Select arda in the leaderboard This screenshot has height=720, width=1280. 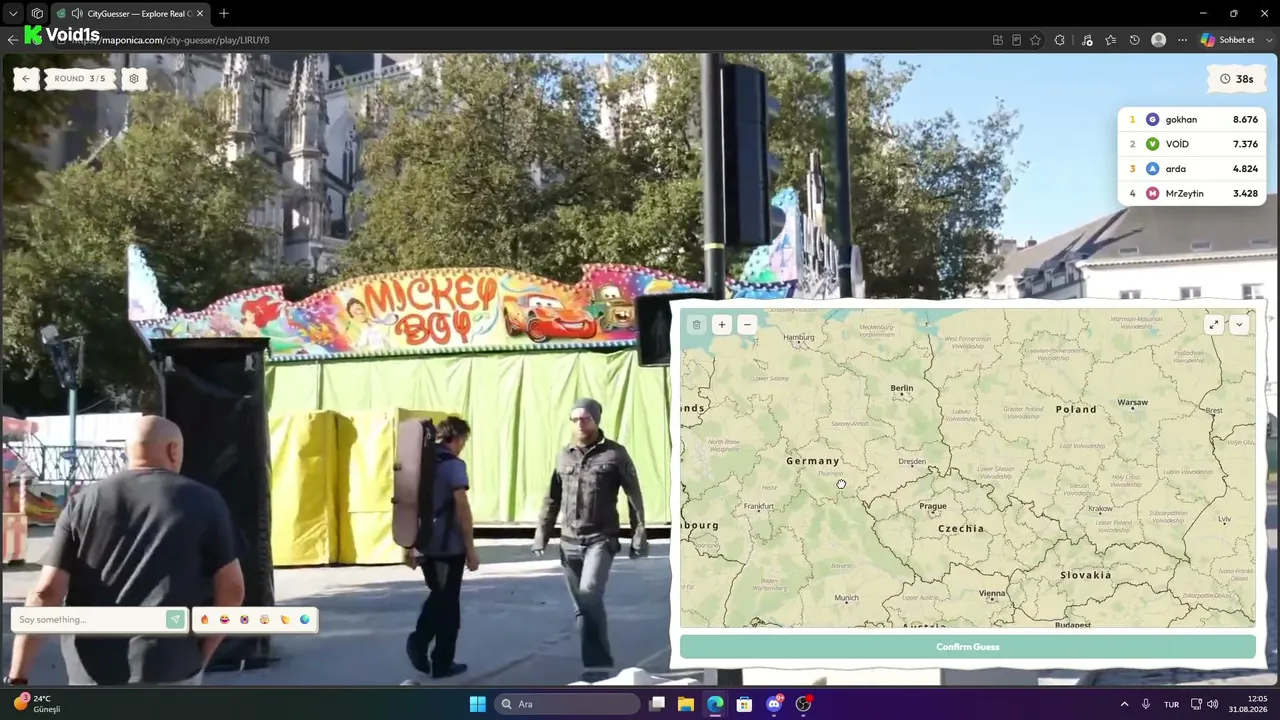pyautogui.click(x=1192, y=169)
